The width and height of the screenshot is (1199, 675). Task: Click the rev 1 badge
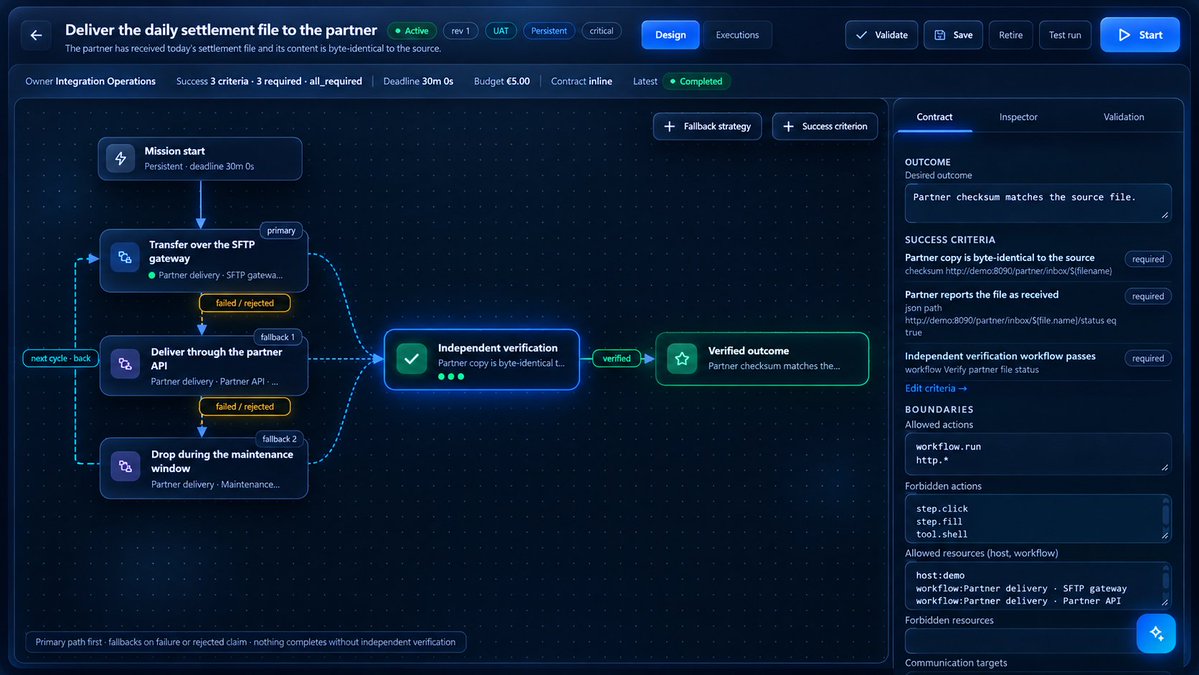460,31
